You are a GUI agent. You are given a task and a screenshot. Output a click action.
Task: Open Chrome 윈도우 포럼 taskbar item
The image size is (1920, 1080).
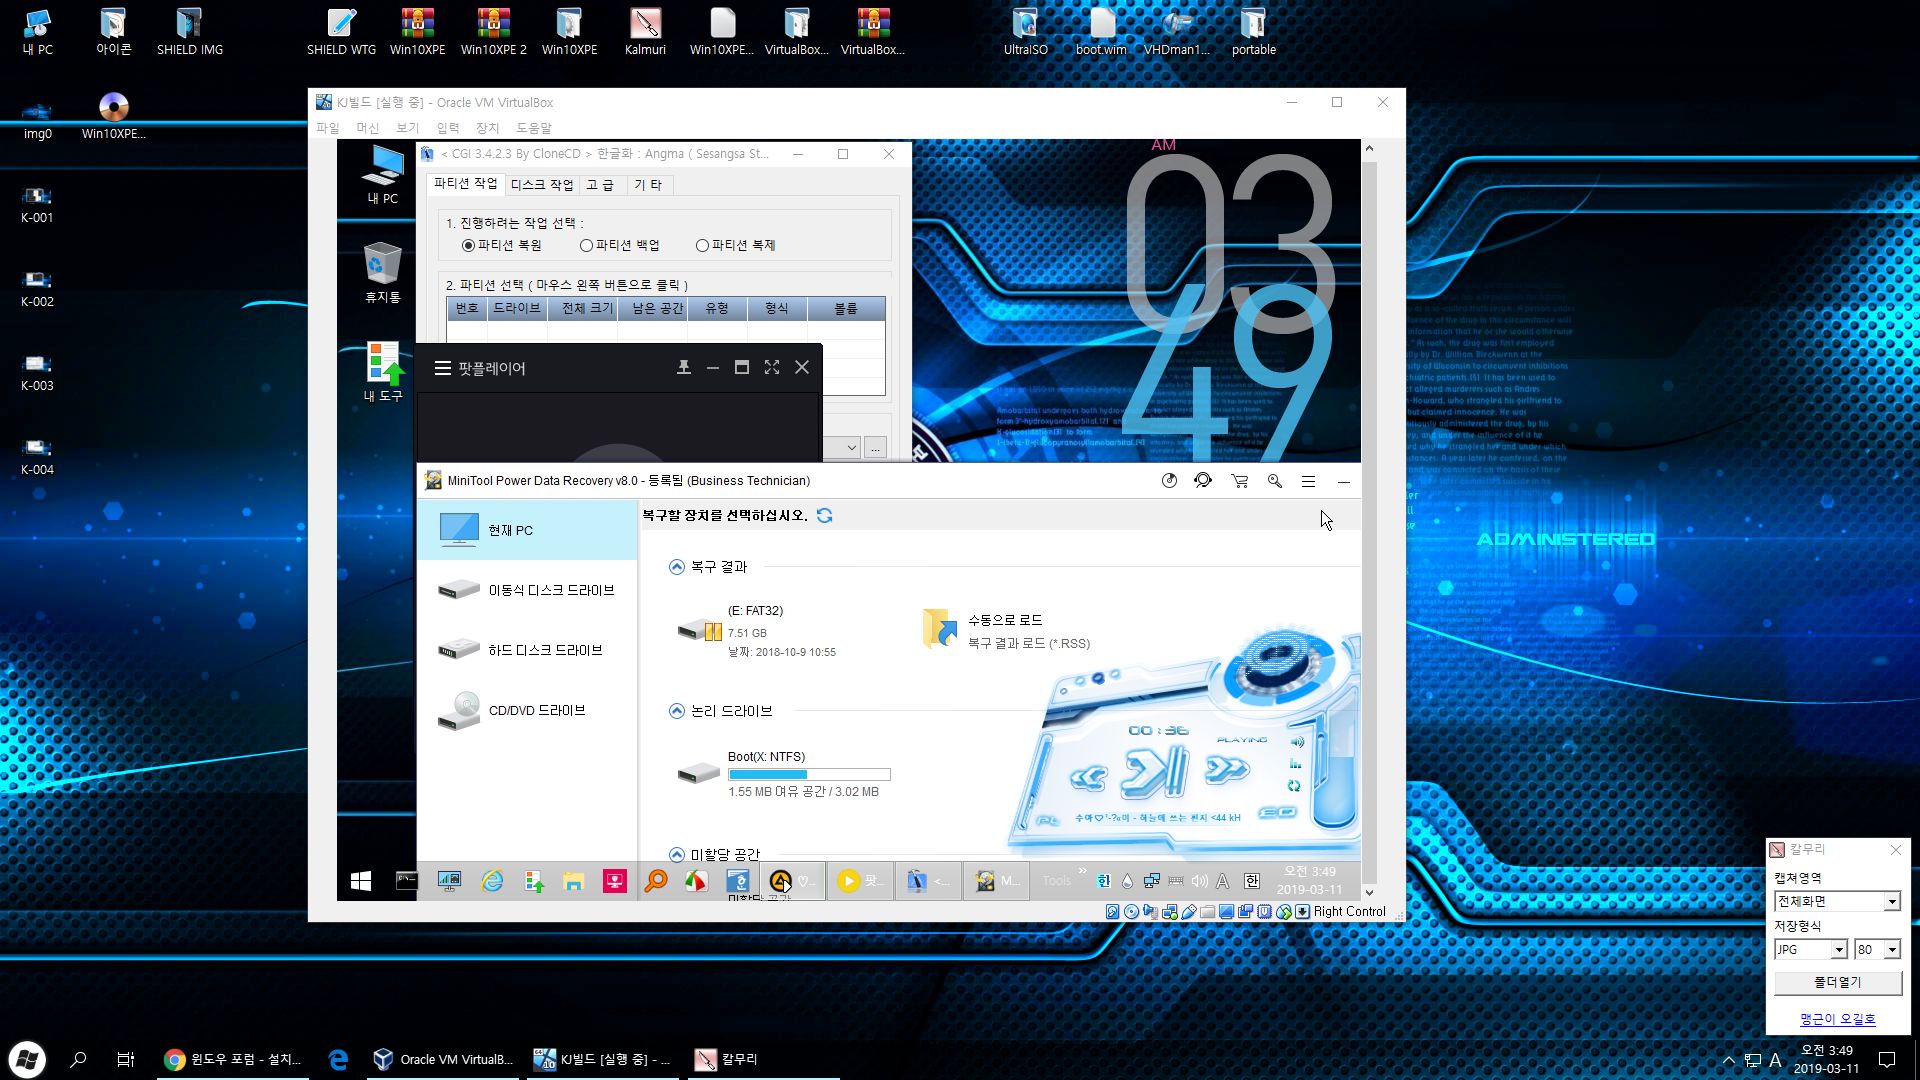(x=232, y=1059)
